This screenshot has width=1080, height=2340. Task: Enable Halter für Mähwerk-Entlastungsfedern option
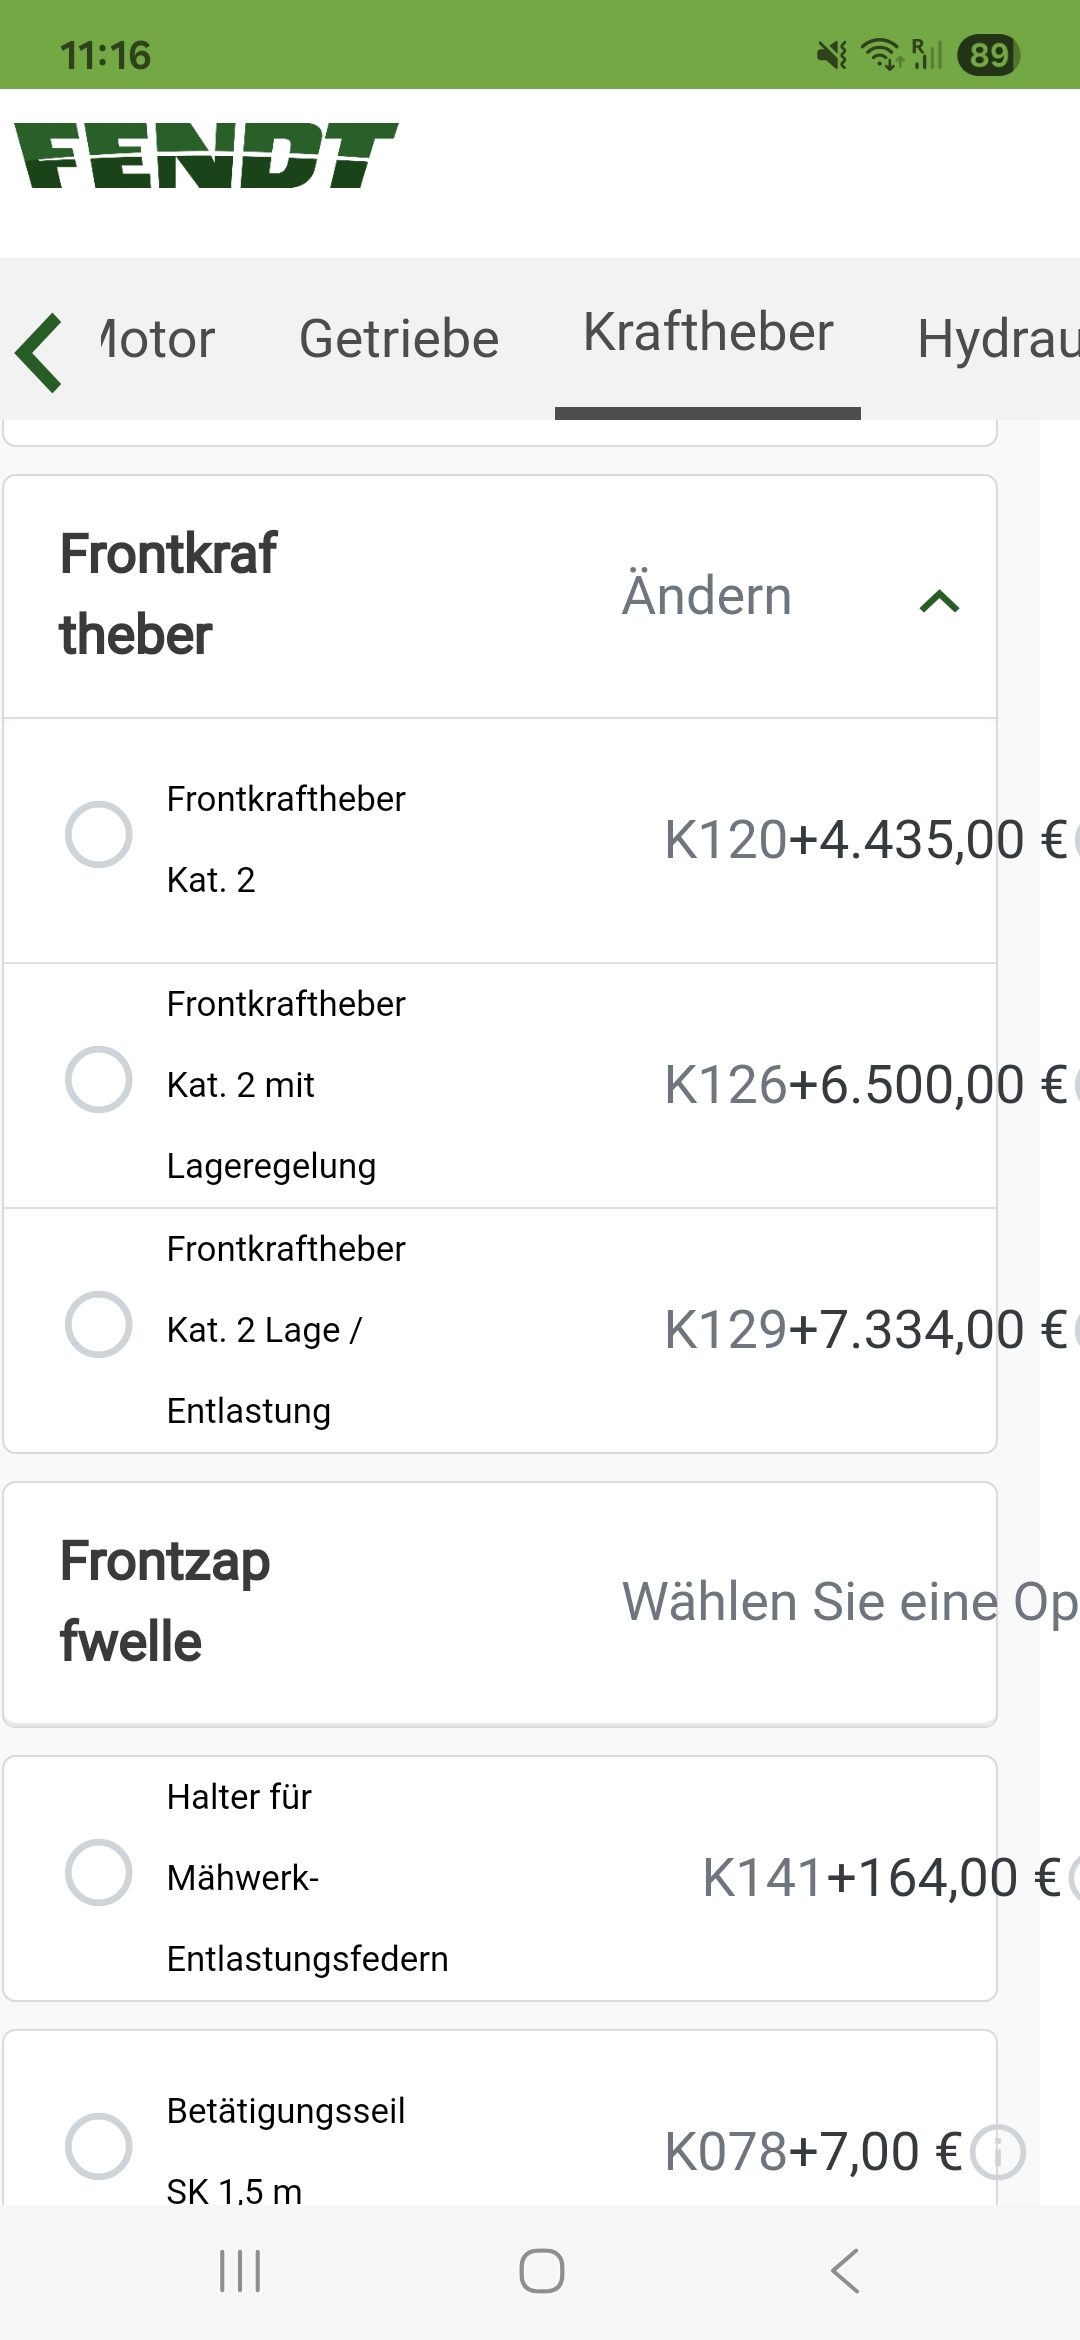98,1872
